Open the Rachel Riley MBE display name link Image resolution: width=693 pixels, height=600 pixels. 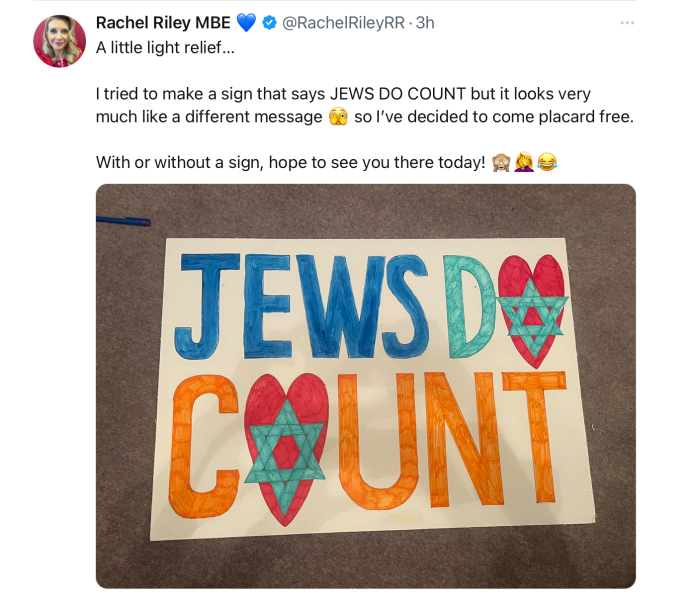(x=163, y=23)
